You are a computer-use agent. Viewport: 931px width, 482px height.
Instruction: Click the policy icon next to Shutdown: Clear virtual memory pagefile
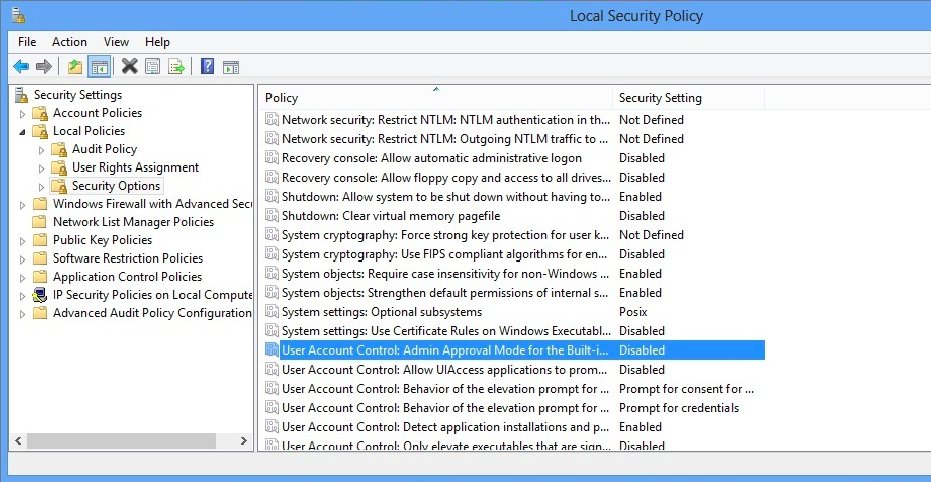[271, 215]
